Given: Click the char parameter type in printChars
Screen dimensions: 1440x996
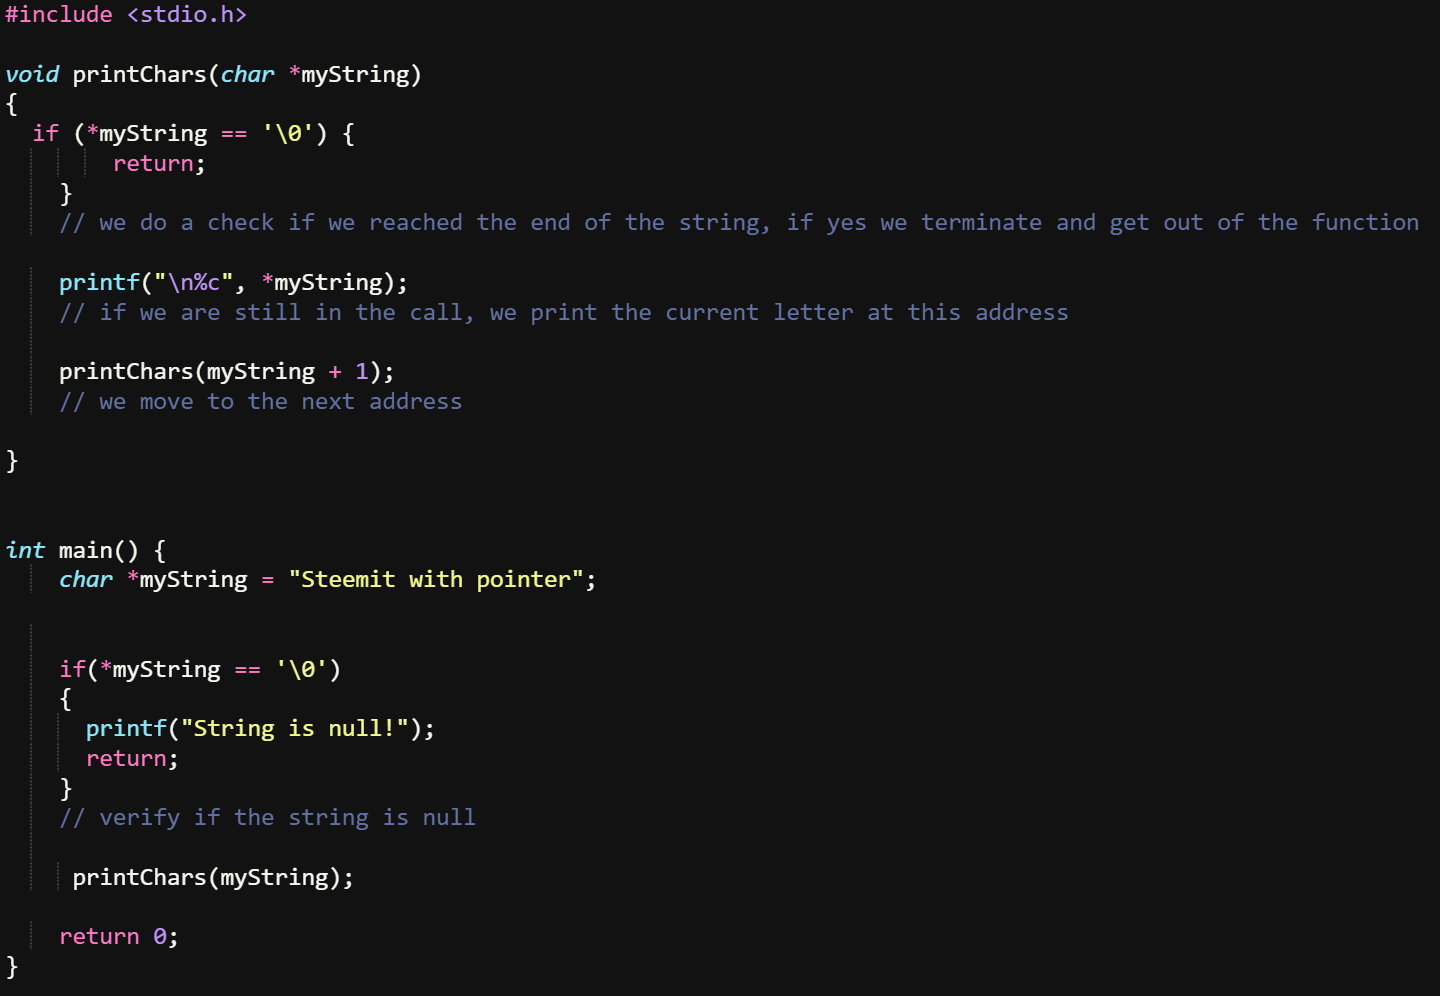Looking at the screenshot, I should coord(247,75).
